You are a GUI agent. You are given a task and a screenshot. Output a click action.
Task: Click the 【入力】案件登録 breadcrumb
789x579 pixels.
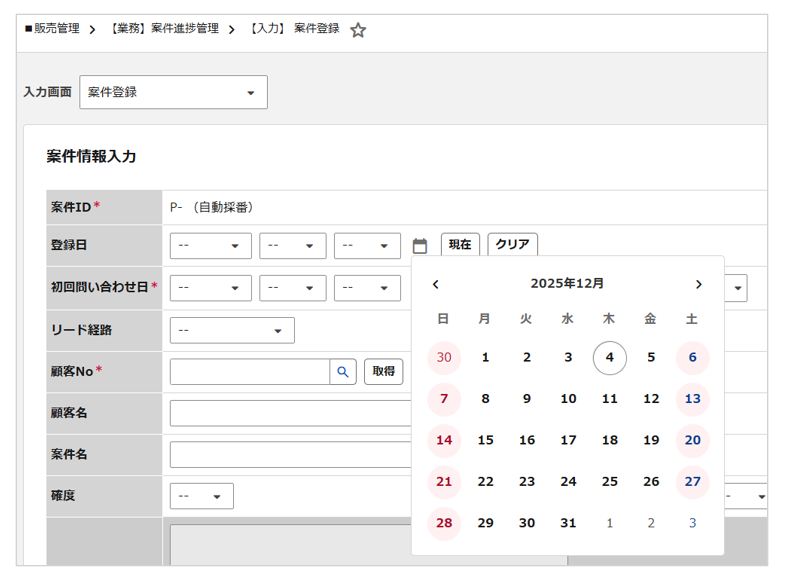(294, 28)
